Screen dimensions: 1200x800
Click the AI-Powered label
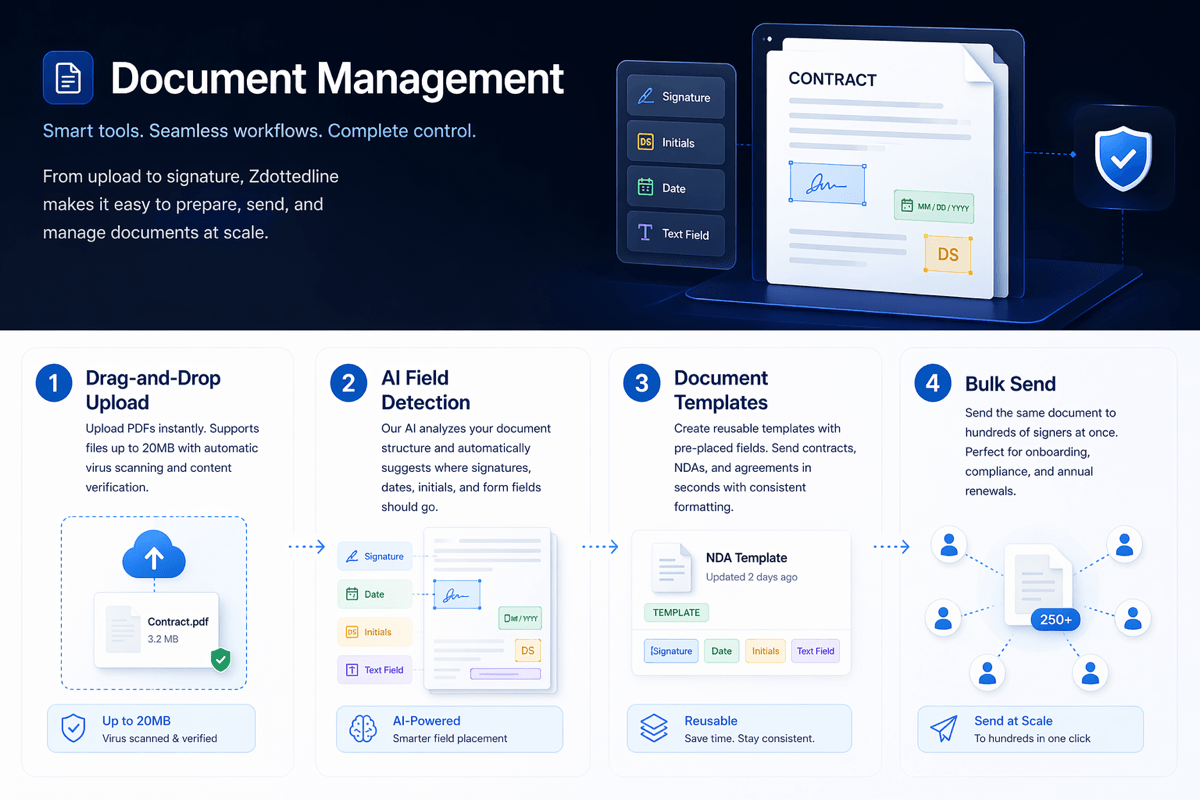pos(427,721)
